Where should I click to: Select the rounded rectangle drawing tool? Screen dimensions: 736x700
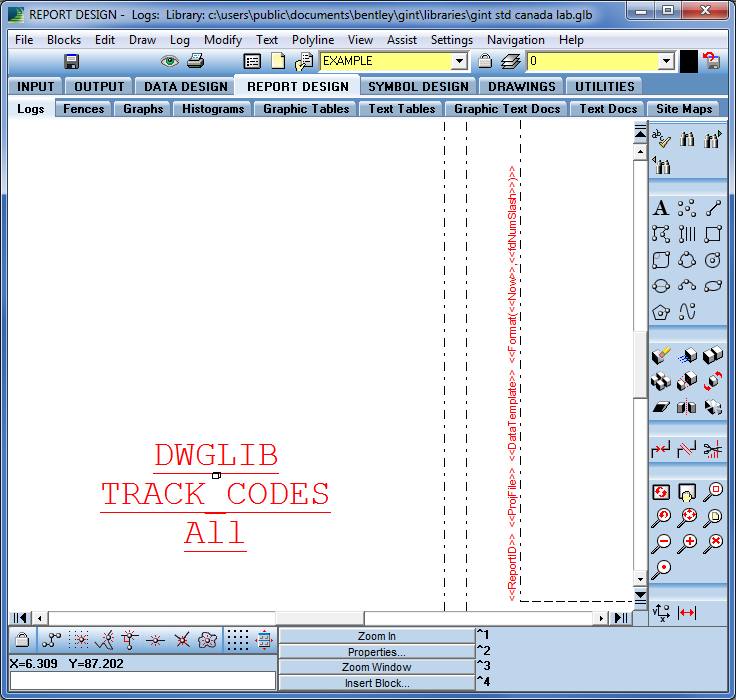(661, 260)
